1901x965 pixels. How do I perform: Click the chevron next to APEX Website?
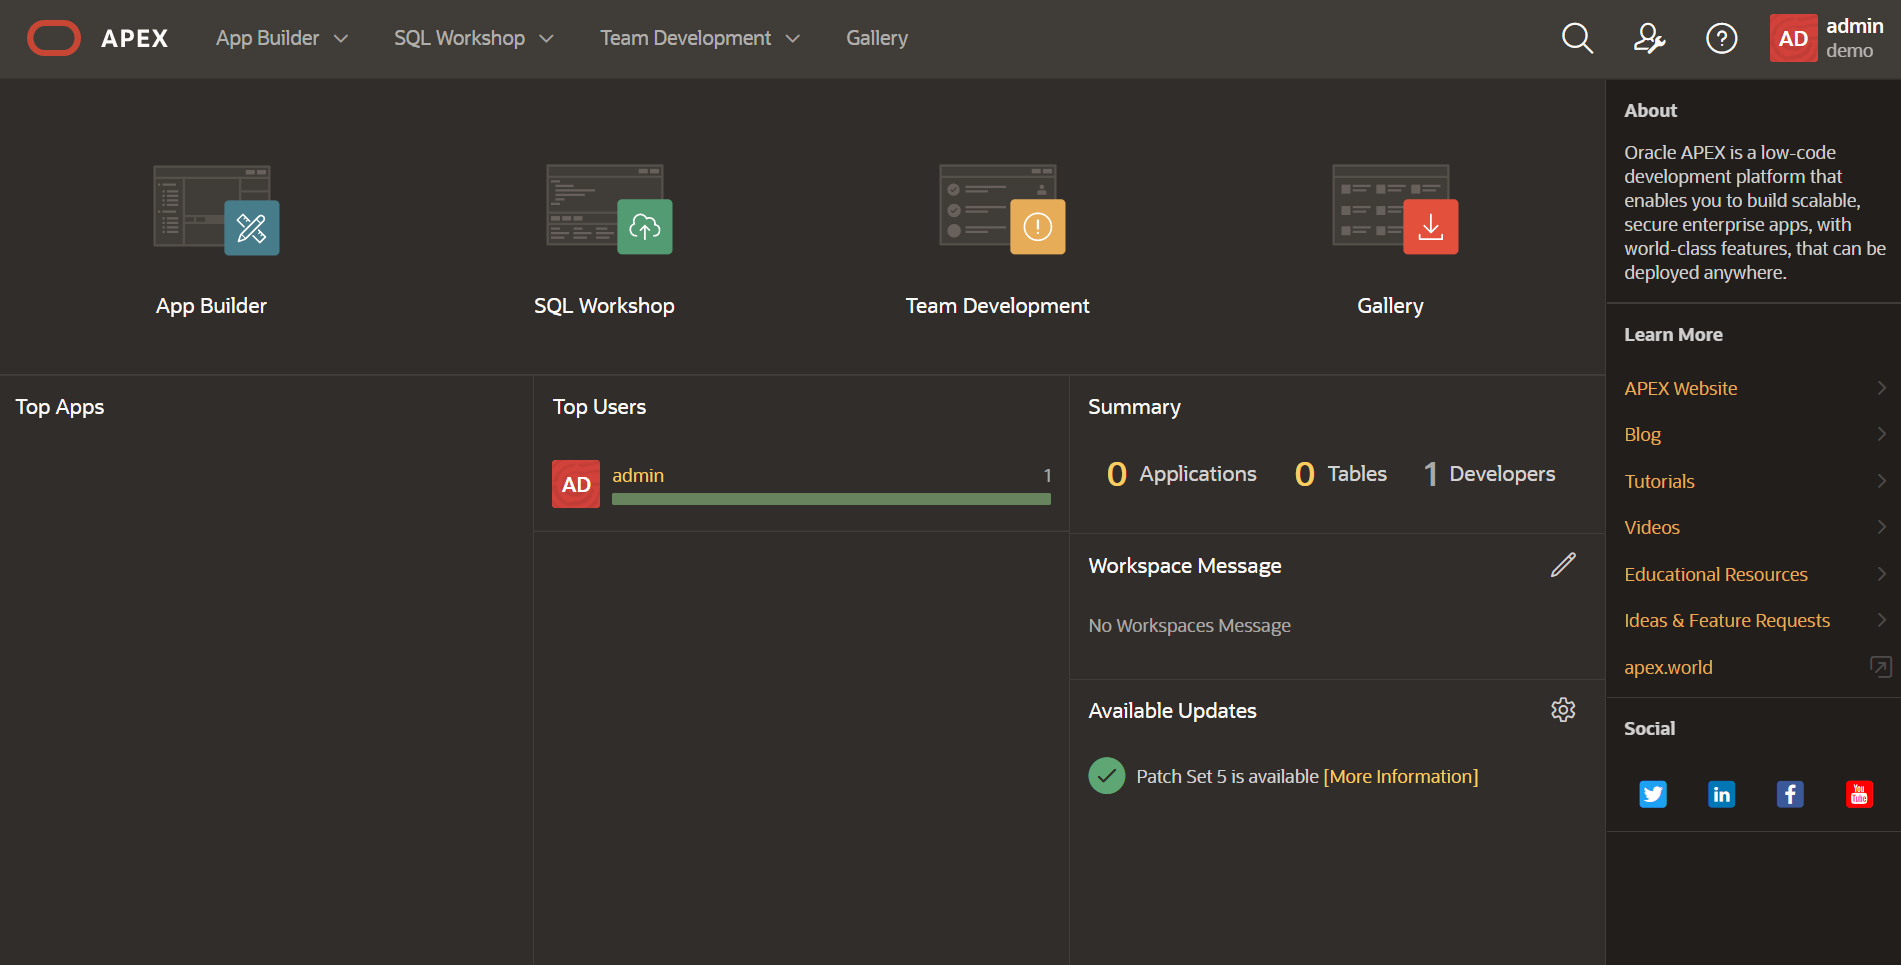(x=1881, y=388)
